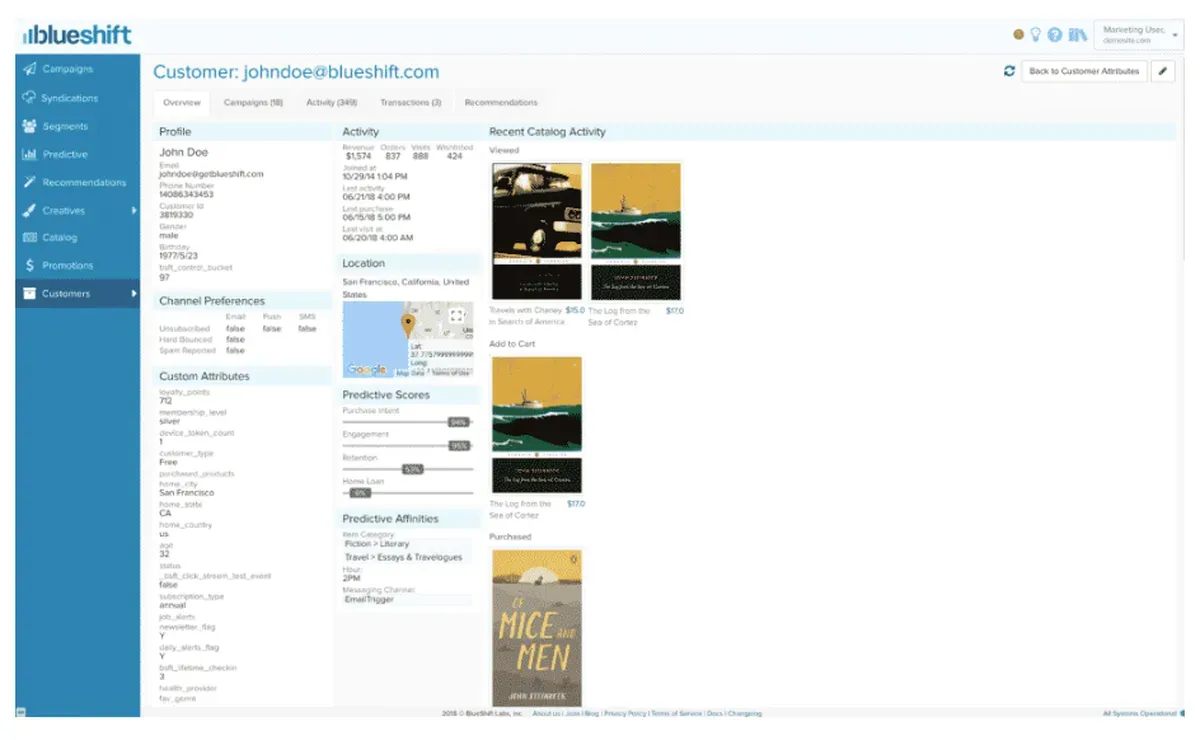Switch to the Transactions (3) tab

point(410,102)
